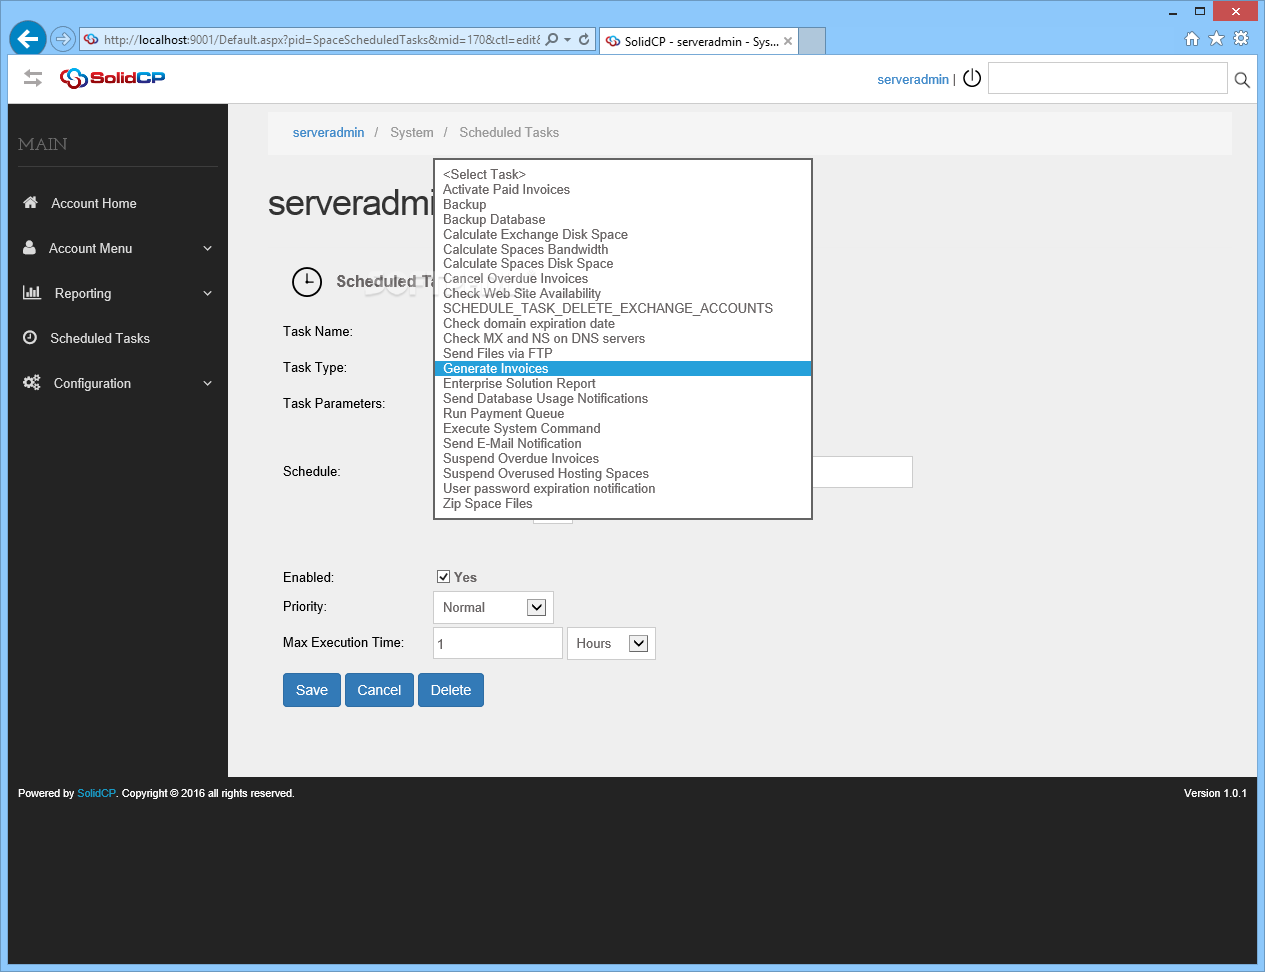Open the Priority Normal dropdown

(x=493, y=607)
